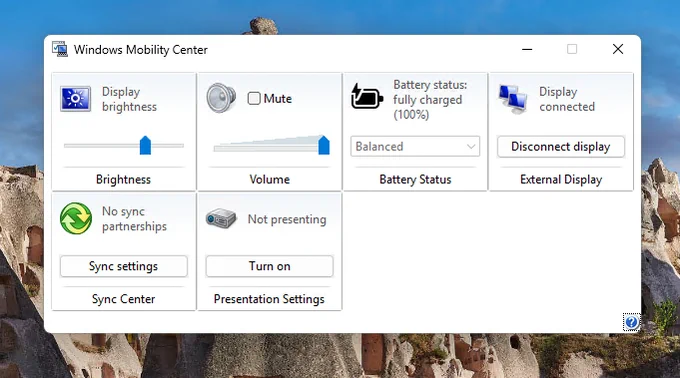Check the Mute checkbox
The height and width of the screenshot is (378, 680).
coord(254,98)
